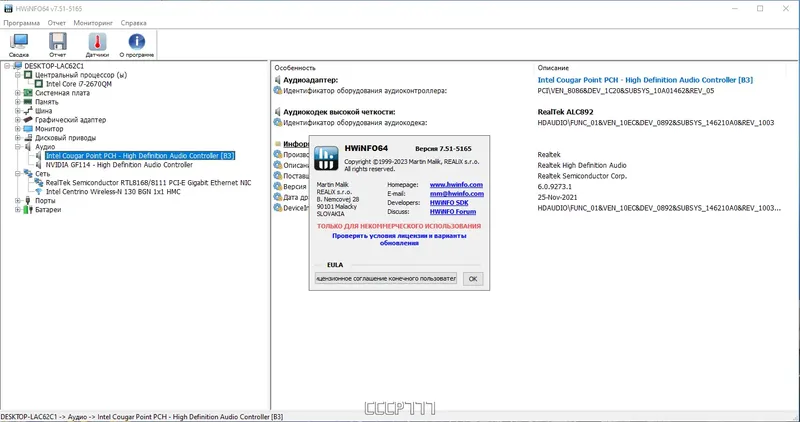Collapse the Центральный процессор (ы) node
This screenshot has width=800, height=422.
pyautogui.click(x=18, y=75)
